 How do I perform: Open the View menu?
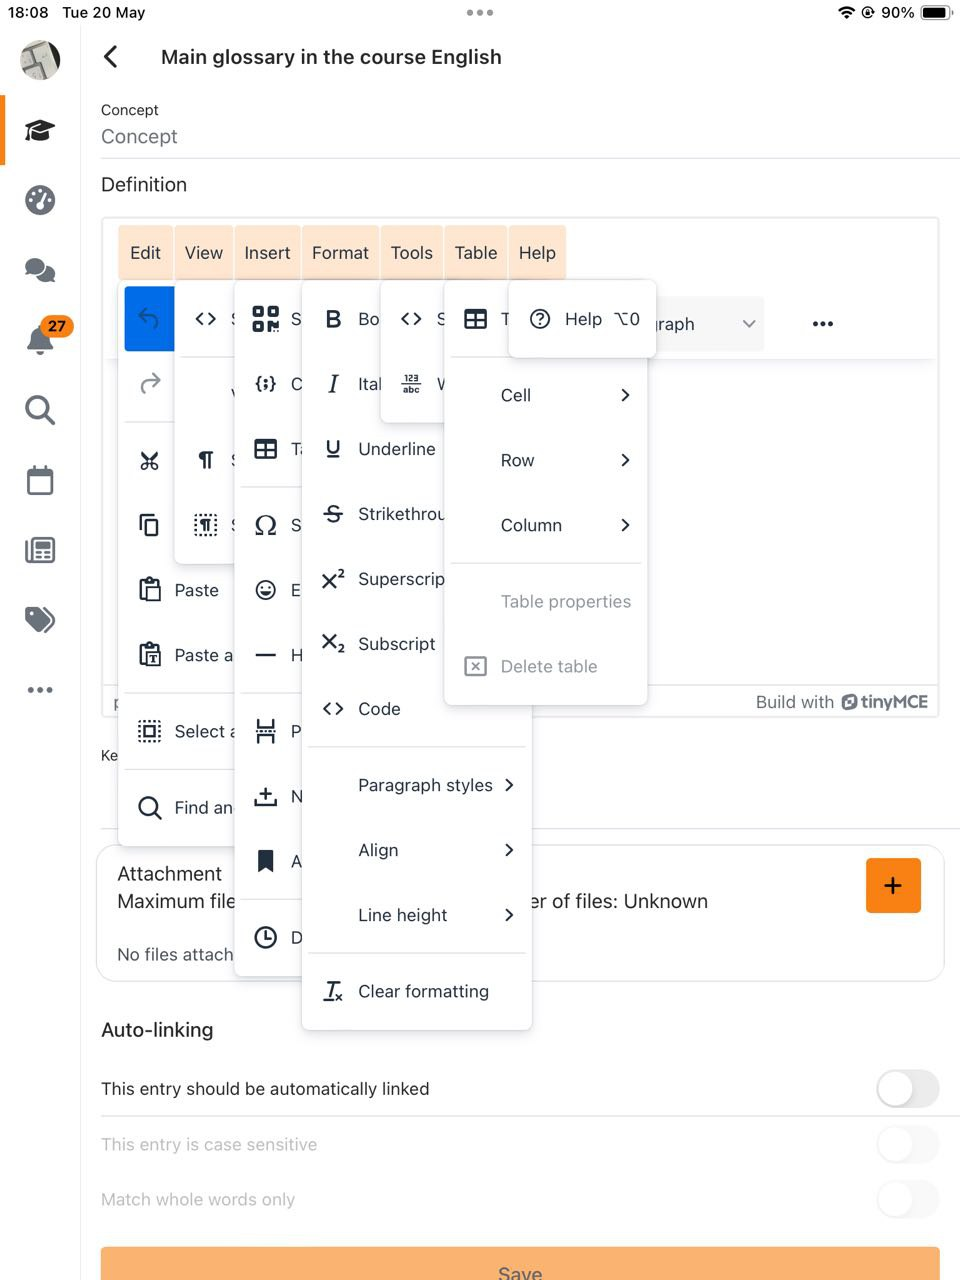point(204,253)
